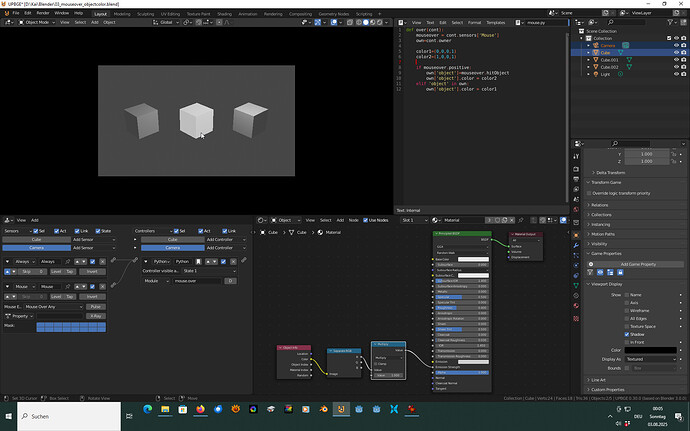Screen dimensions: 690x431
Task: Open the Object Mode dropdown
Action: (x=37, y=22)
